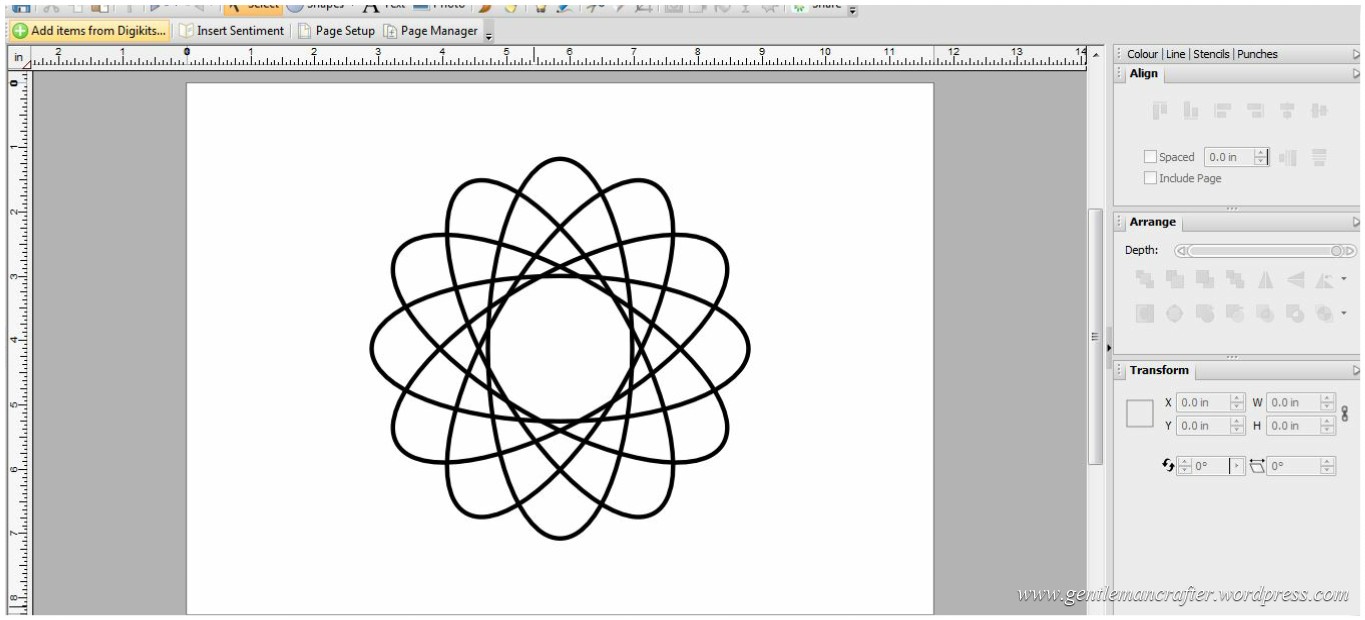Open the Page Manager
1365x620 pixels.
(435, 30)
